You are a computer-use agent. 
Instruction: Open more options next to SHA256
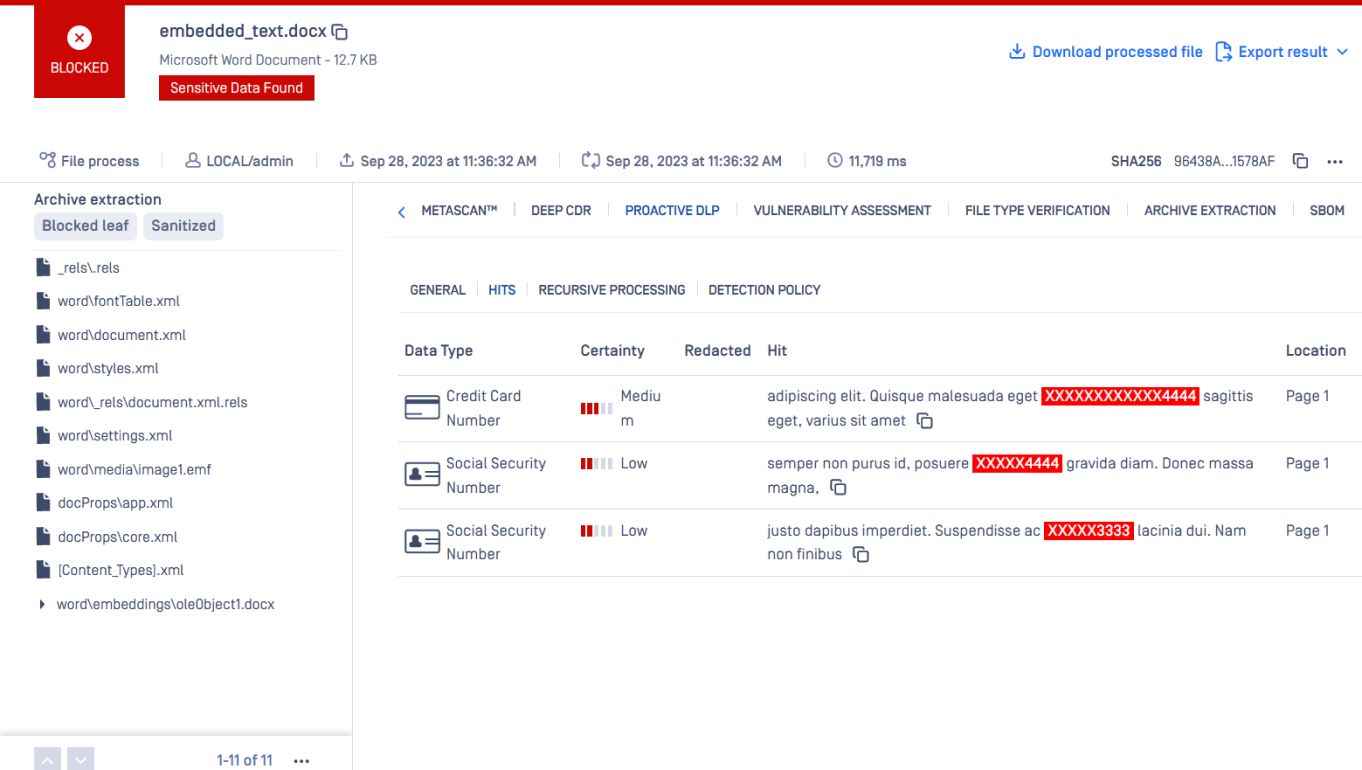click(1335, 161)
